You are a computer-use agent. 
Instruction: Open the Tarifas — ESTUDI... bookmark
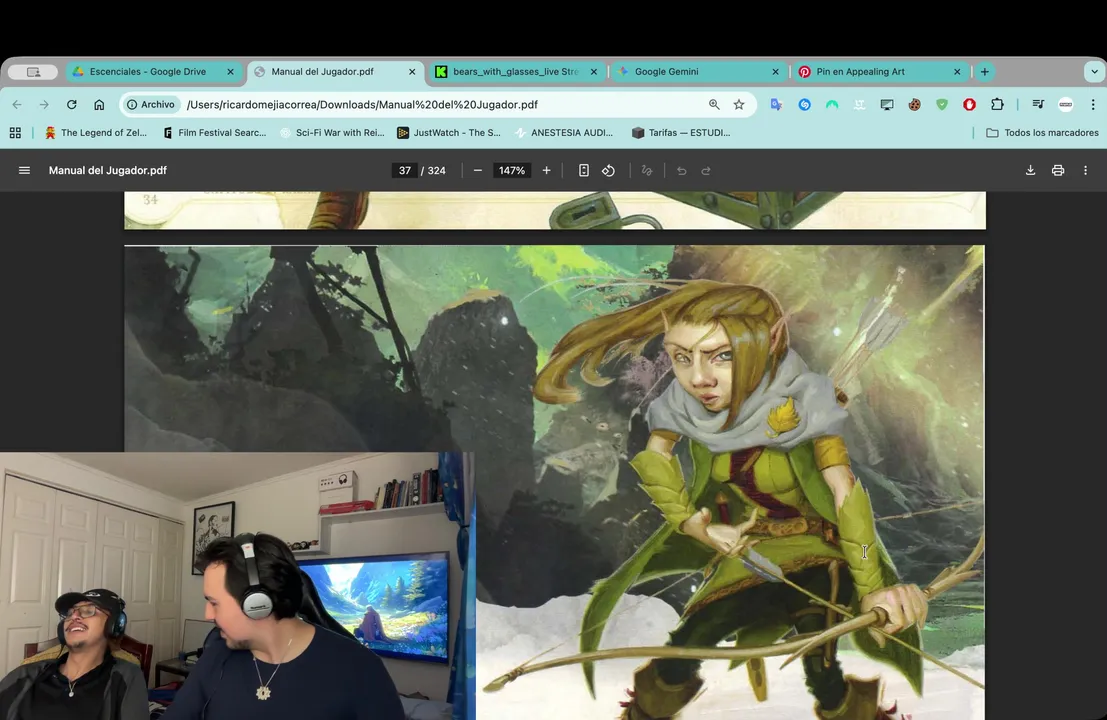pyautogui.click(x=681, y=133)
